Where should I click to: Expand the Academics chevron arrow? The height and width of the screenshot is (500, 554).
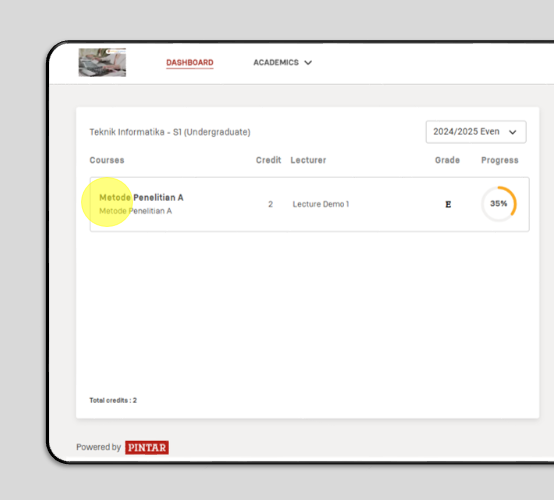308,63
